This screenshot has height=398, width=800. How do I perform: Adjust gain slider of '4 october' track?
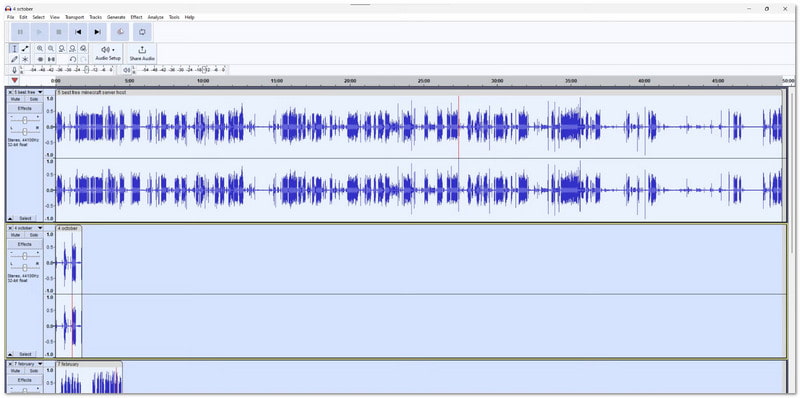click(x=24, y=255)
